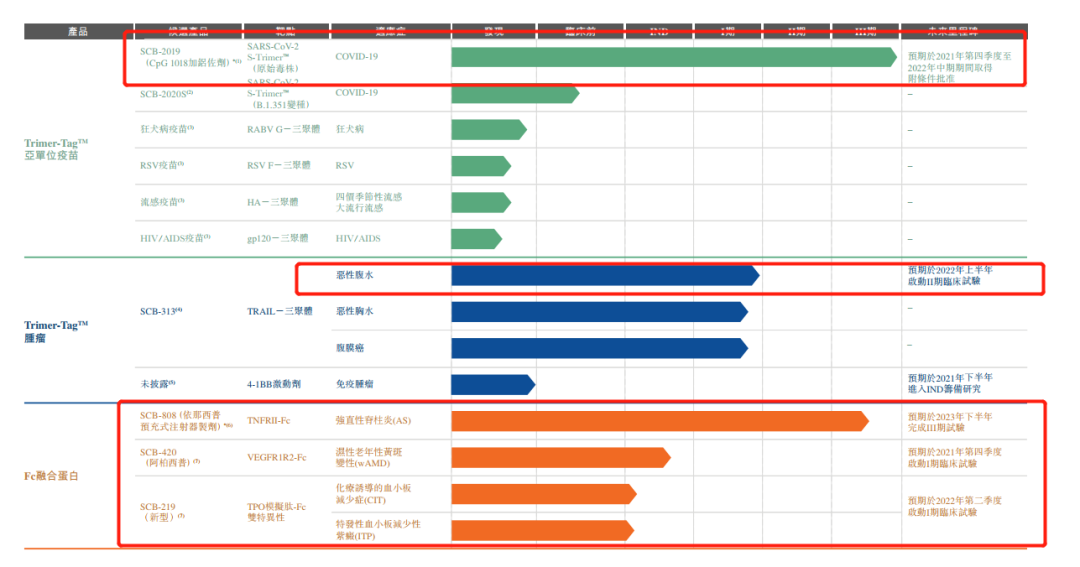Viewport: 1080px width, 567px height.
Task: Select the SCB-2020S green pipeline bar
Action: [515, 94]
